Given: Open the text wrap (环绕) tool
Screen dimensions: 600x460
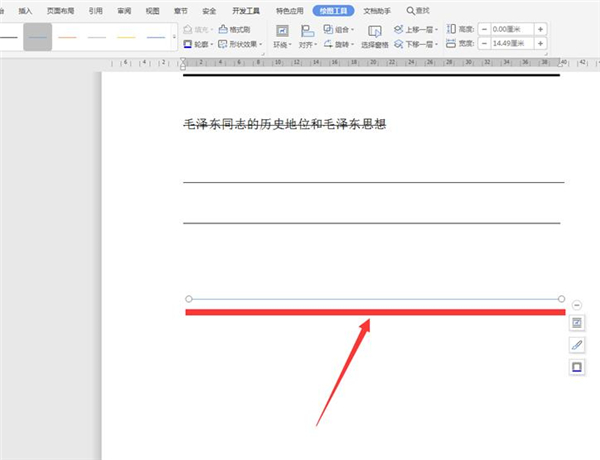Looking at the screenshot, I should pos(282,37).
